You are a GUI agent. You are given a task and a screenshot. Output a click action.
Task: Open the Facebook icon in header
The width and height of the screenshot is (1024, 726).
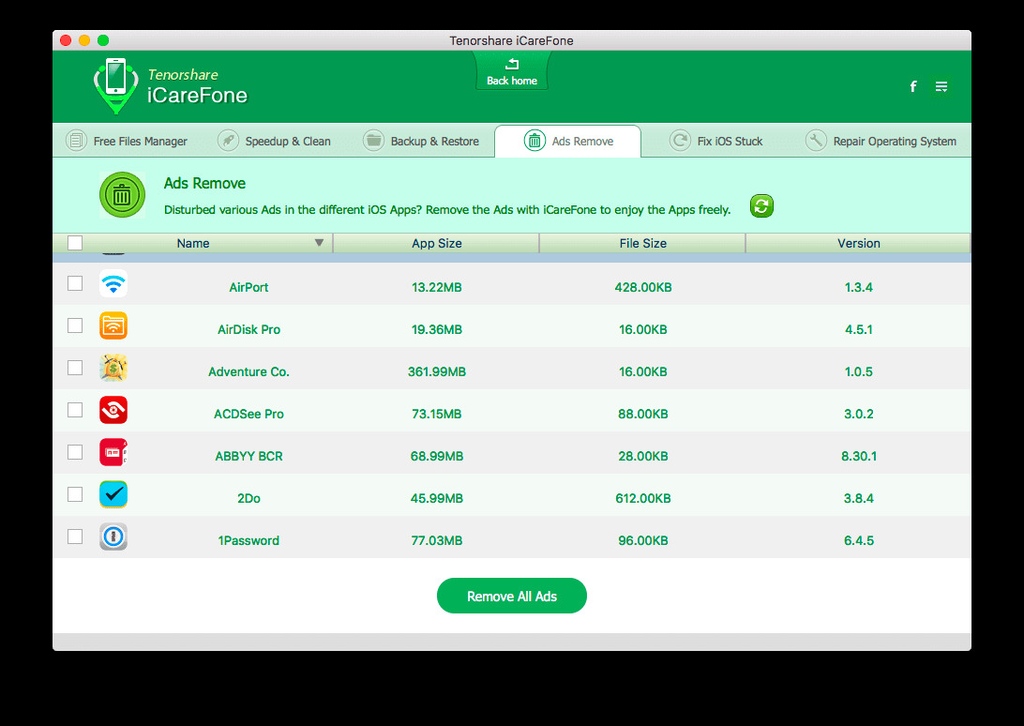[913, 86]
